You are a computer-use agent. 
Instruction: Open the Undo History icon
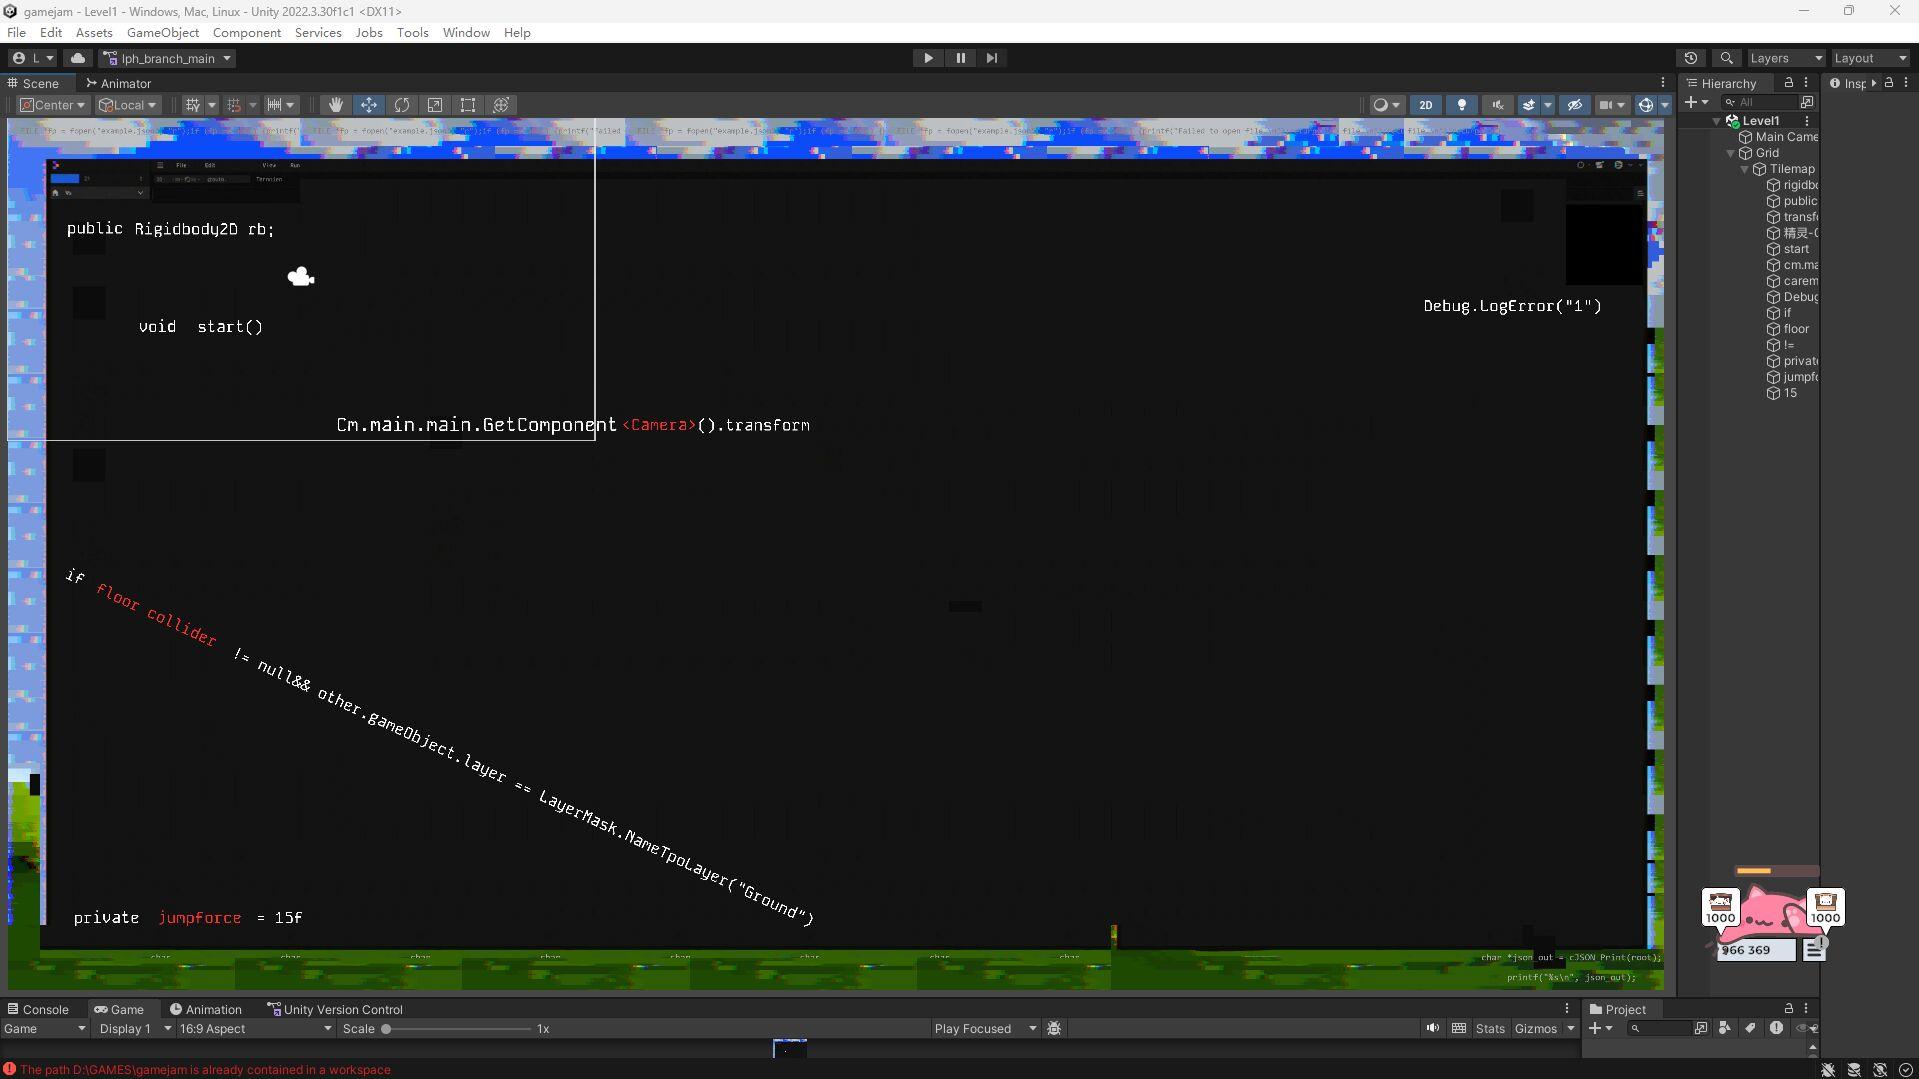point(1691,58)
